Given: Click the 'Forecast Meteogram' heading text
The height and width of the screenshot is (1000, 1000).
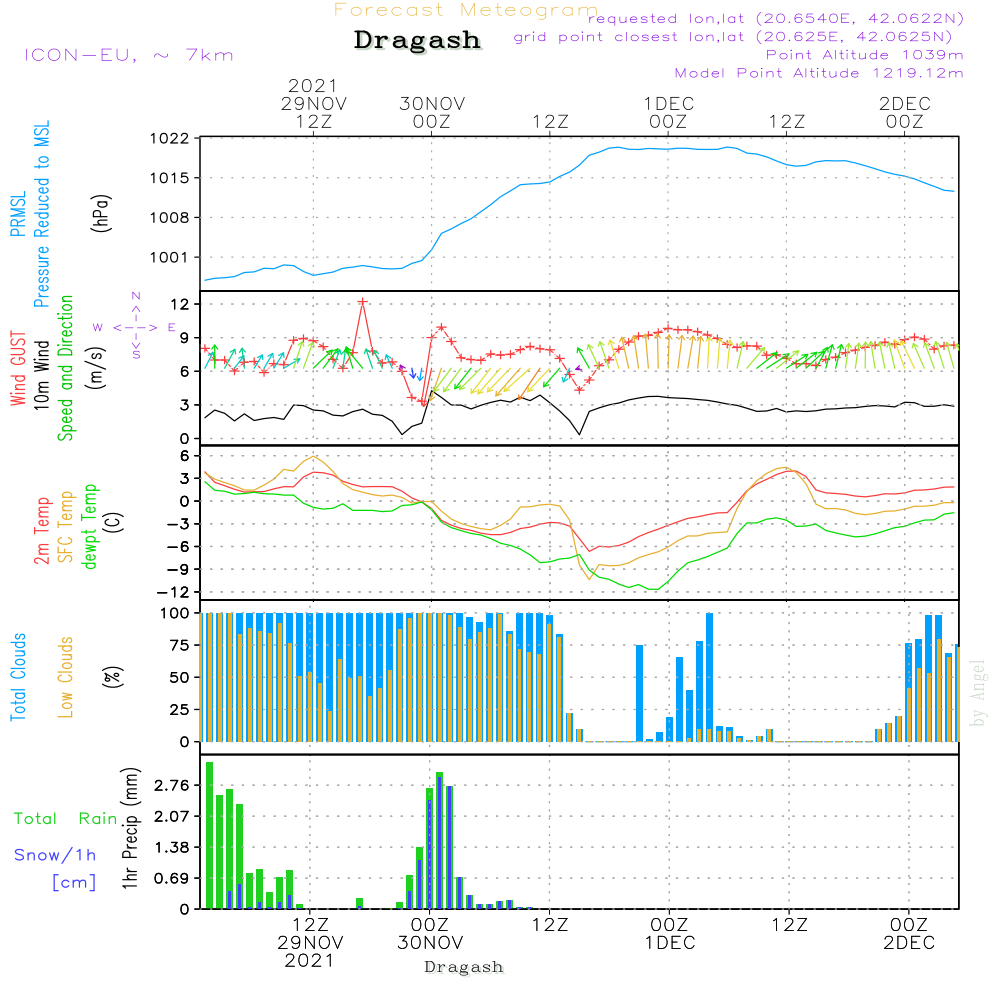Looking at the screenshot, I should (466, 10).
